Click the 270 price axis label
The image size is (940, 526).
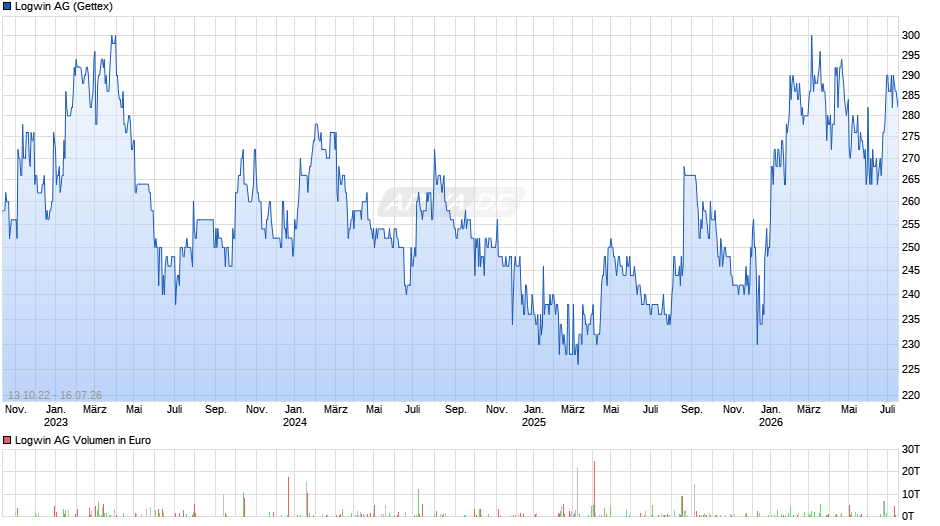click(911, 158)
